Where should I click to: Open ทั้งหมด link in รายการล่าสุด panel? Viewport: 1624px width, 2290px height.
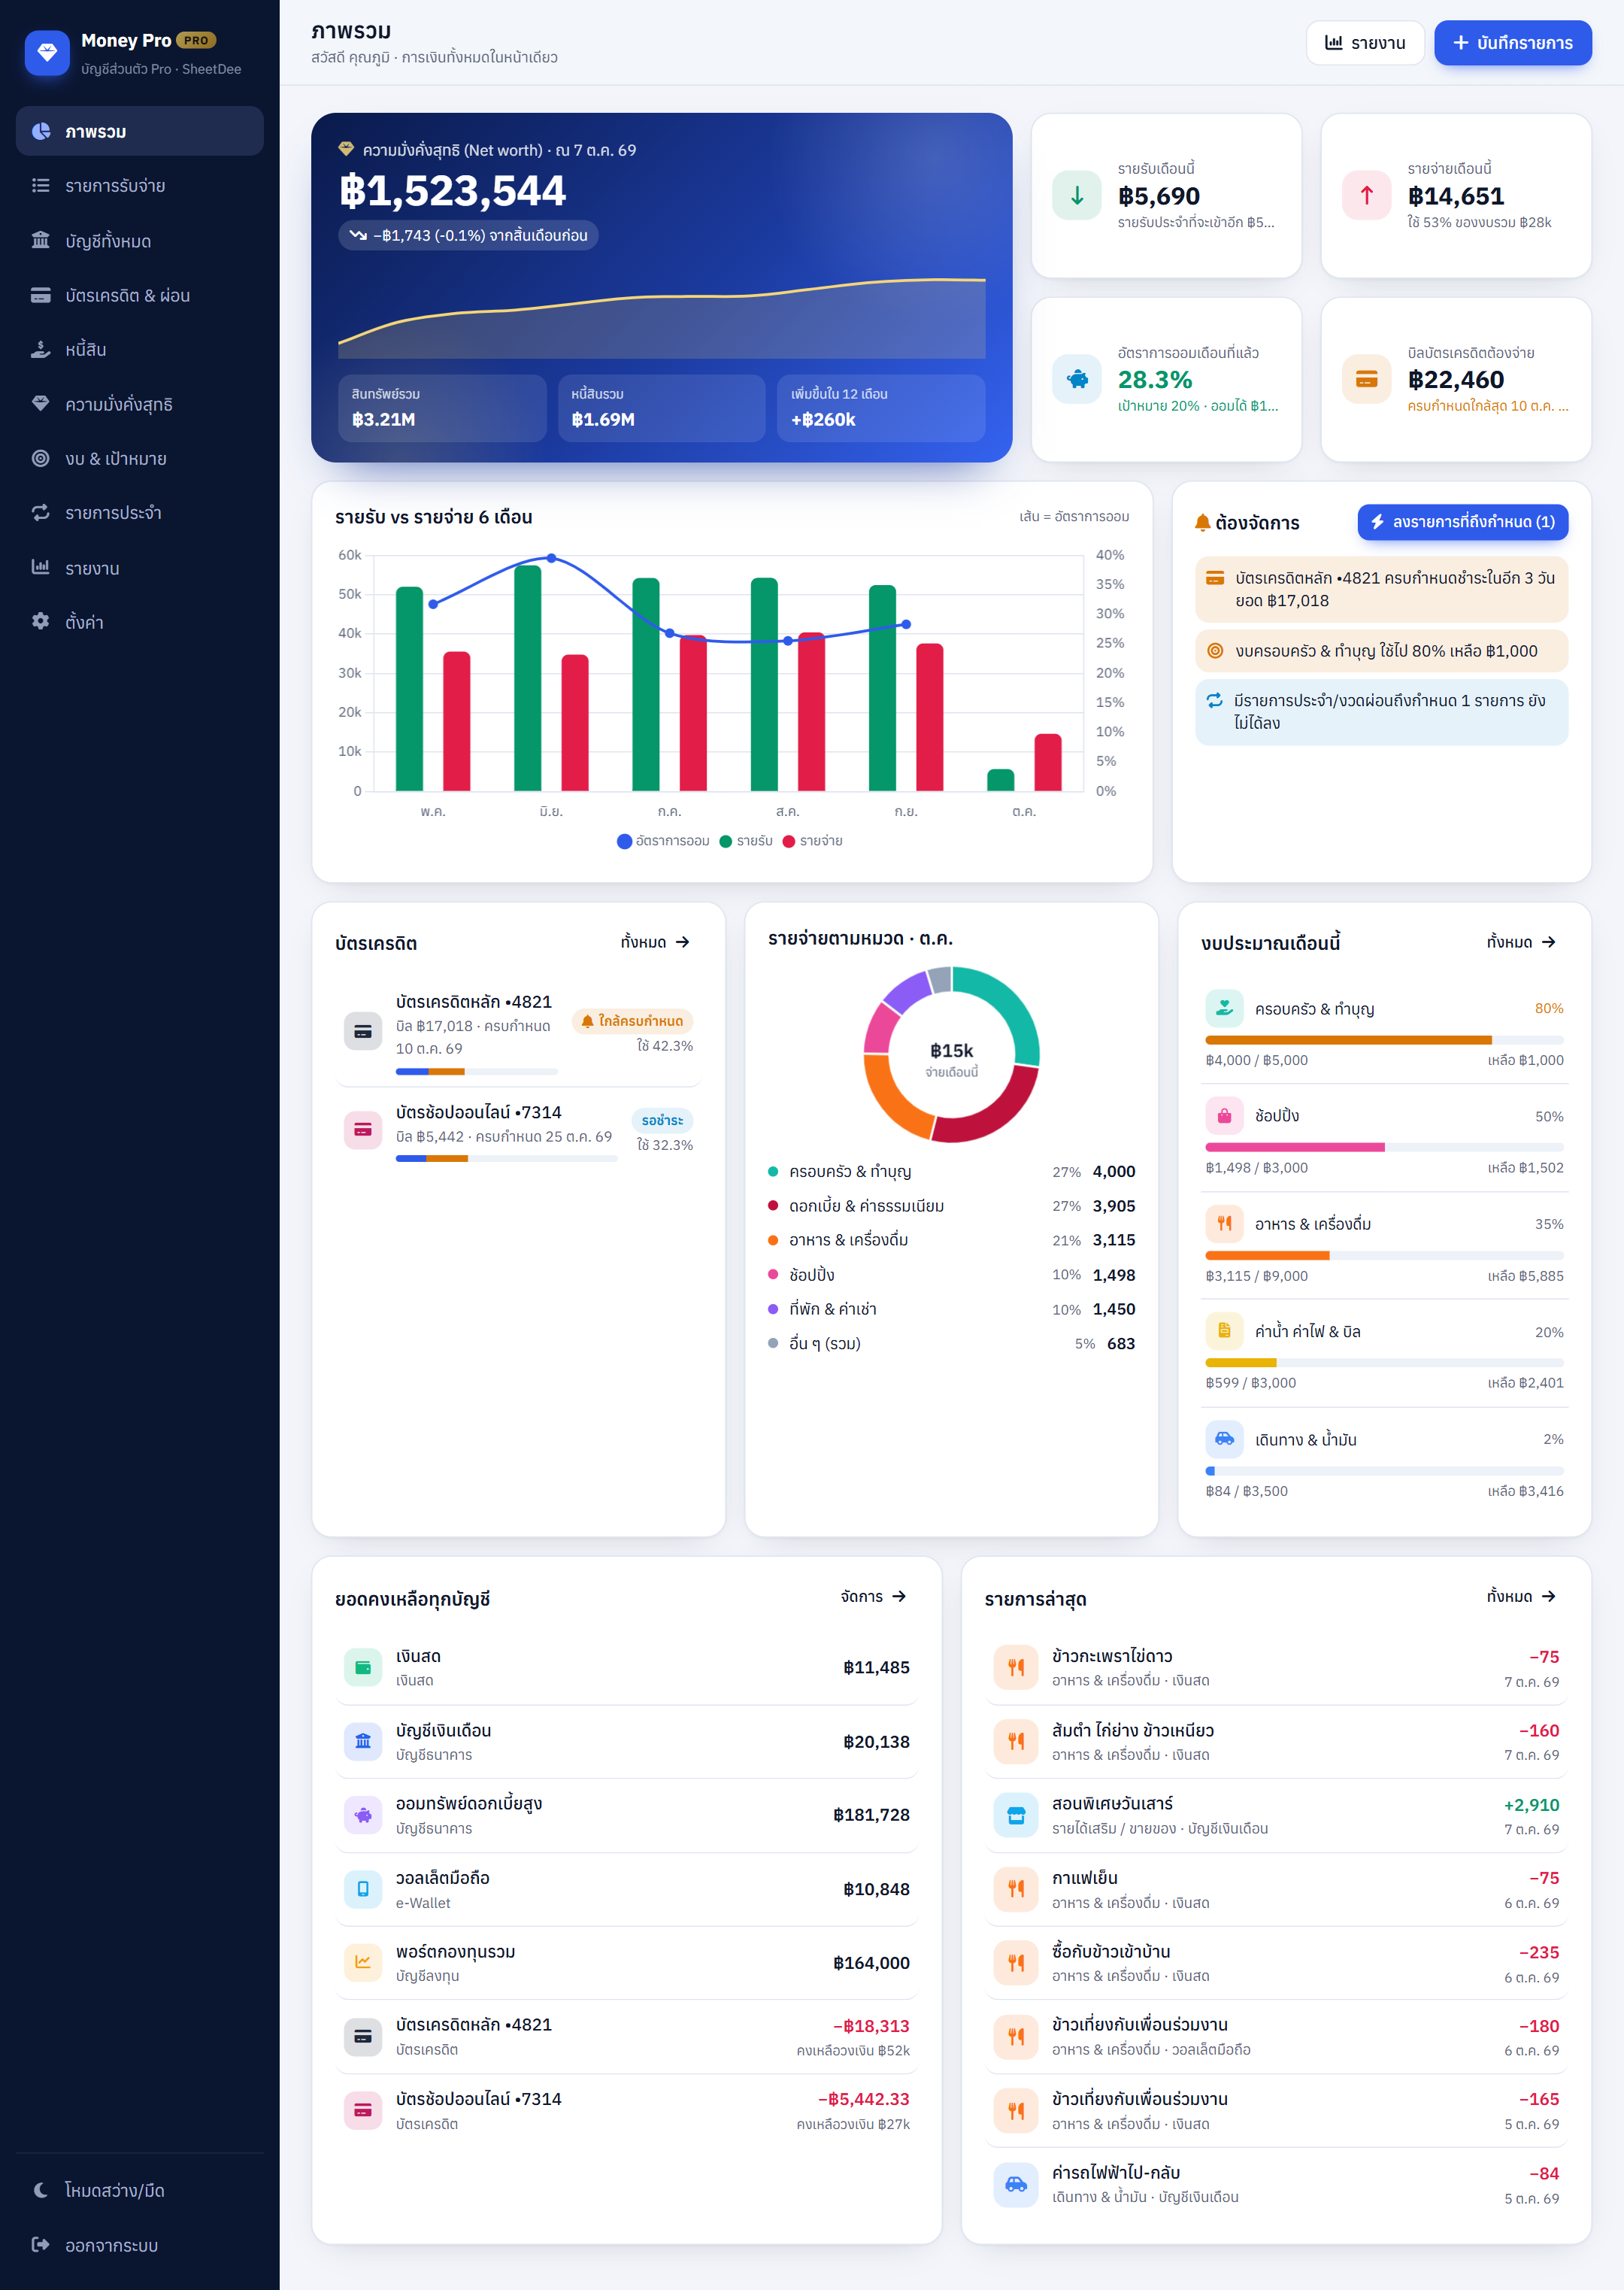(x=1521, y=1596)
